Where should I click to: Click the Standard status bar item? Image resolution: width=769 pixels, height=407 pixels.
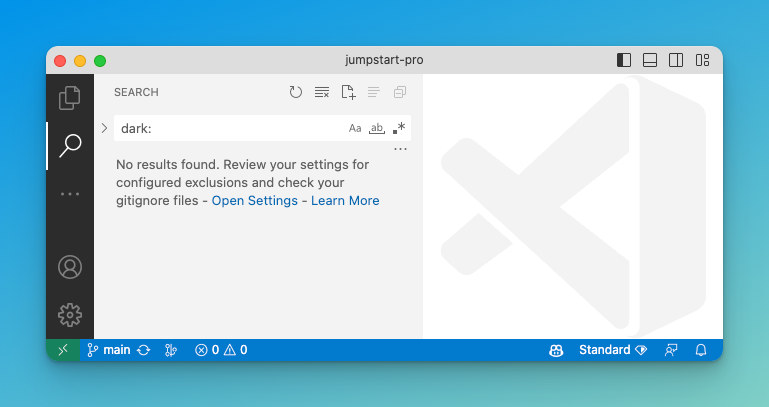(x=613, y=350)
